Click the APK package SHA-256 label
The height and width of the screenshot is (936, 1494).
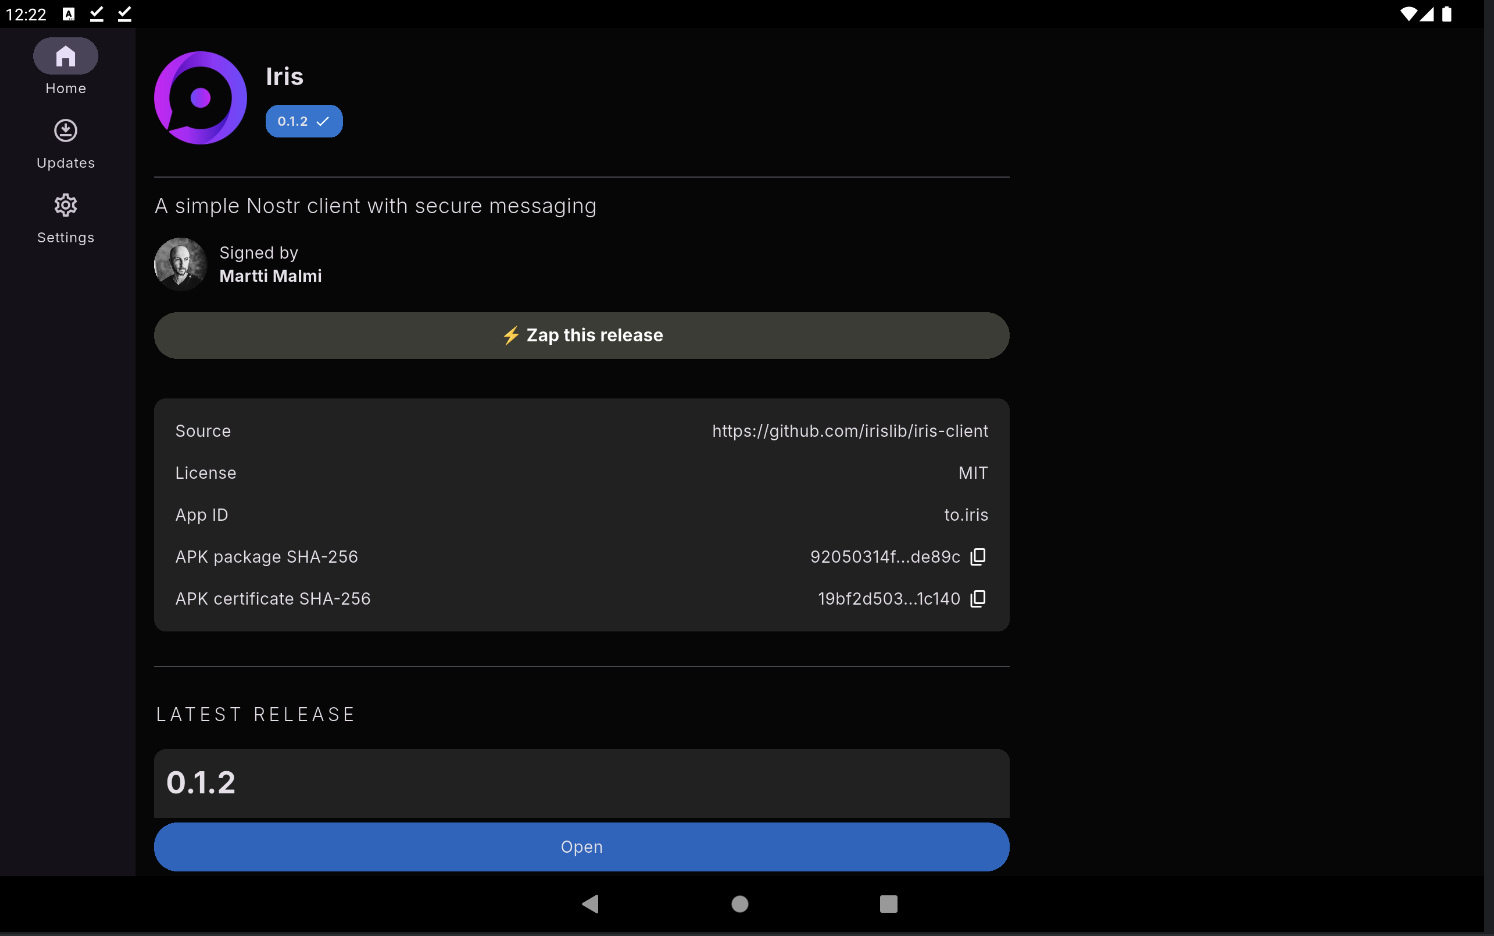(x=267, y=557)
